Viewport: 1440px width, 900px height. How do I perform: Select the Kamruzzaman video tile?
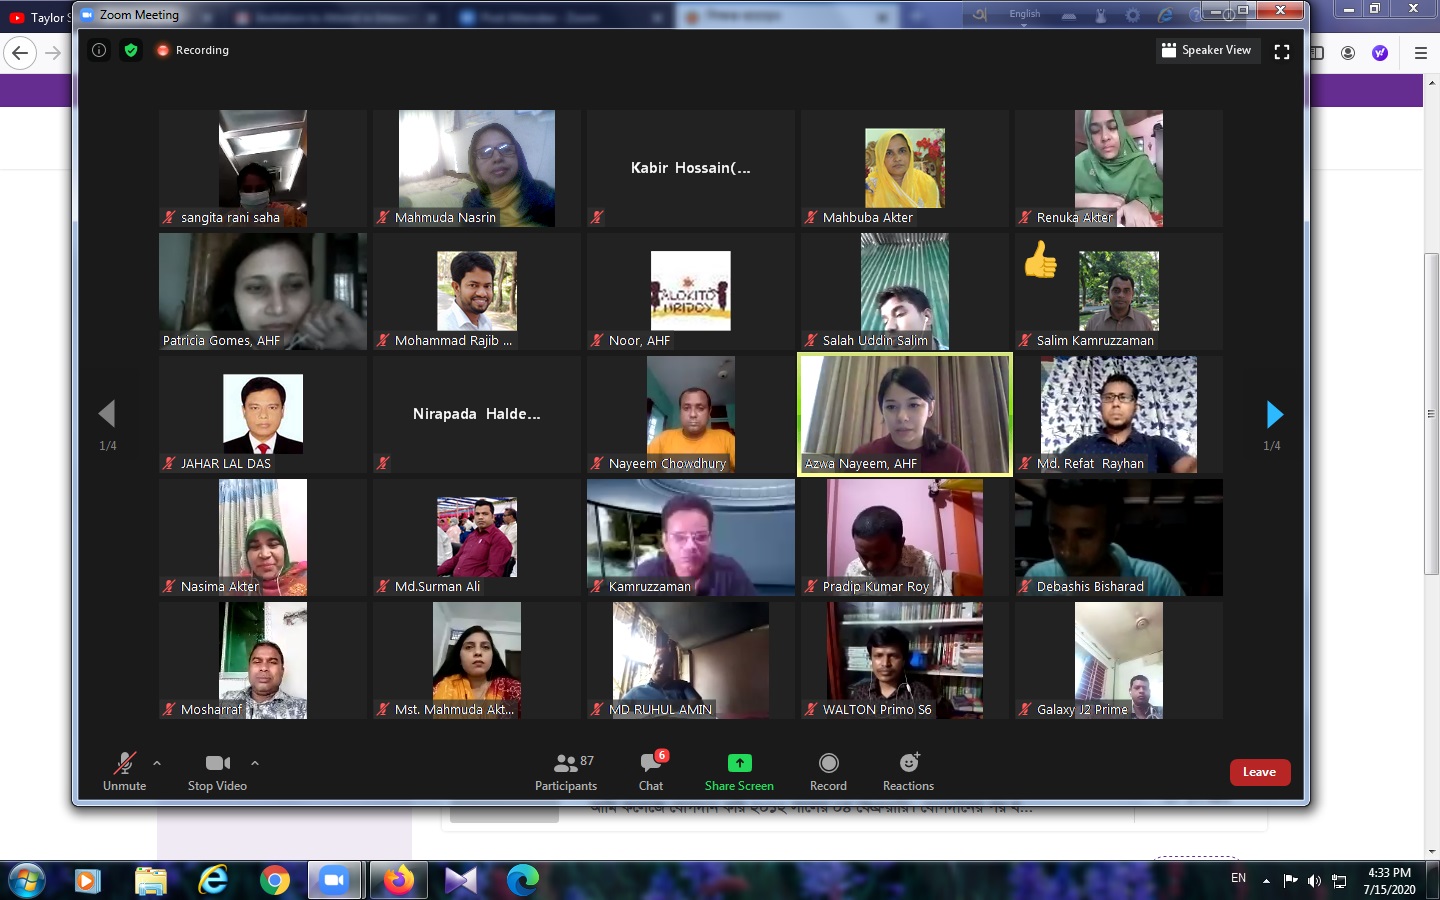click(691, 537)
